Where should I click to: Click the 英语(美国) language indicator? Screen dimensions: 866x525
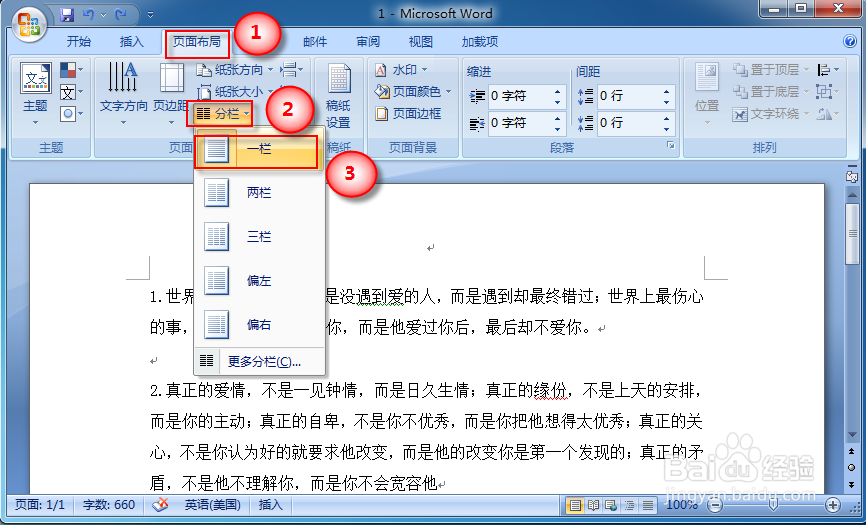(x=212, y=504)
